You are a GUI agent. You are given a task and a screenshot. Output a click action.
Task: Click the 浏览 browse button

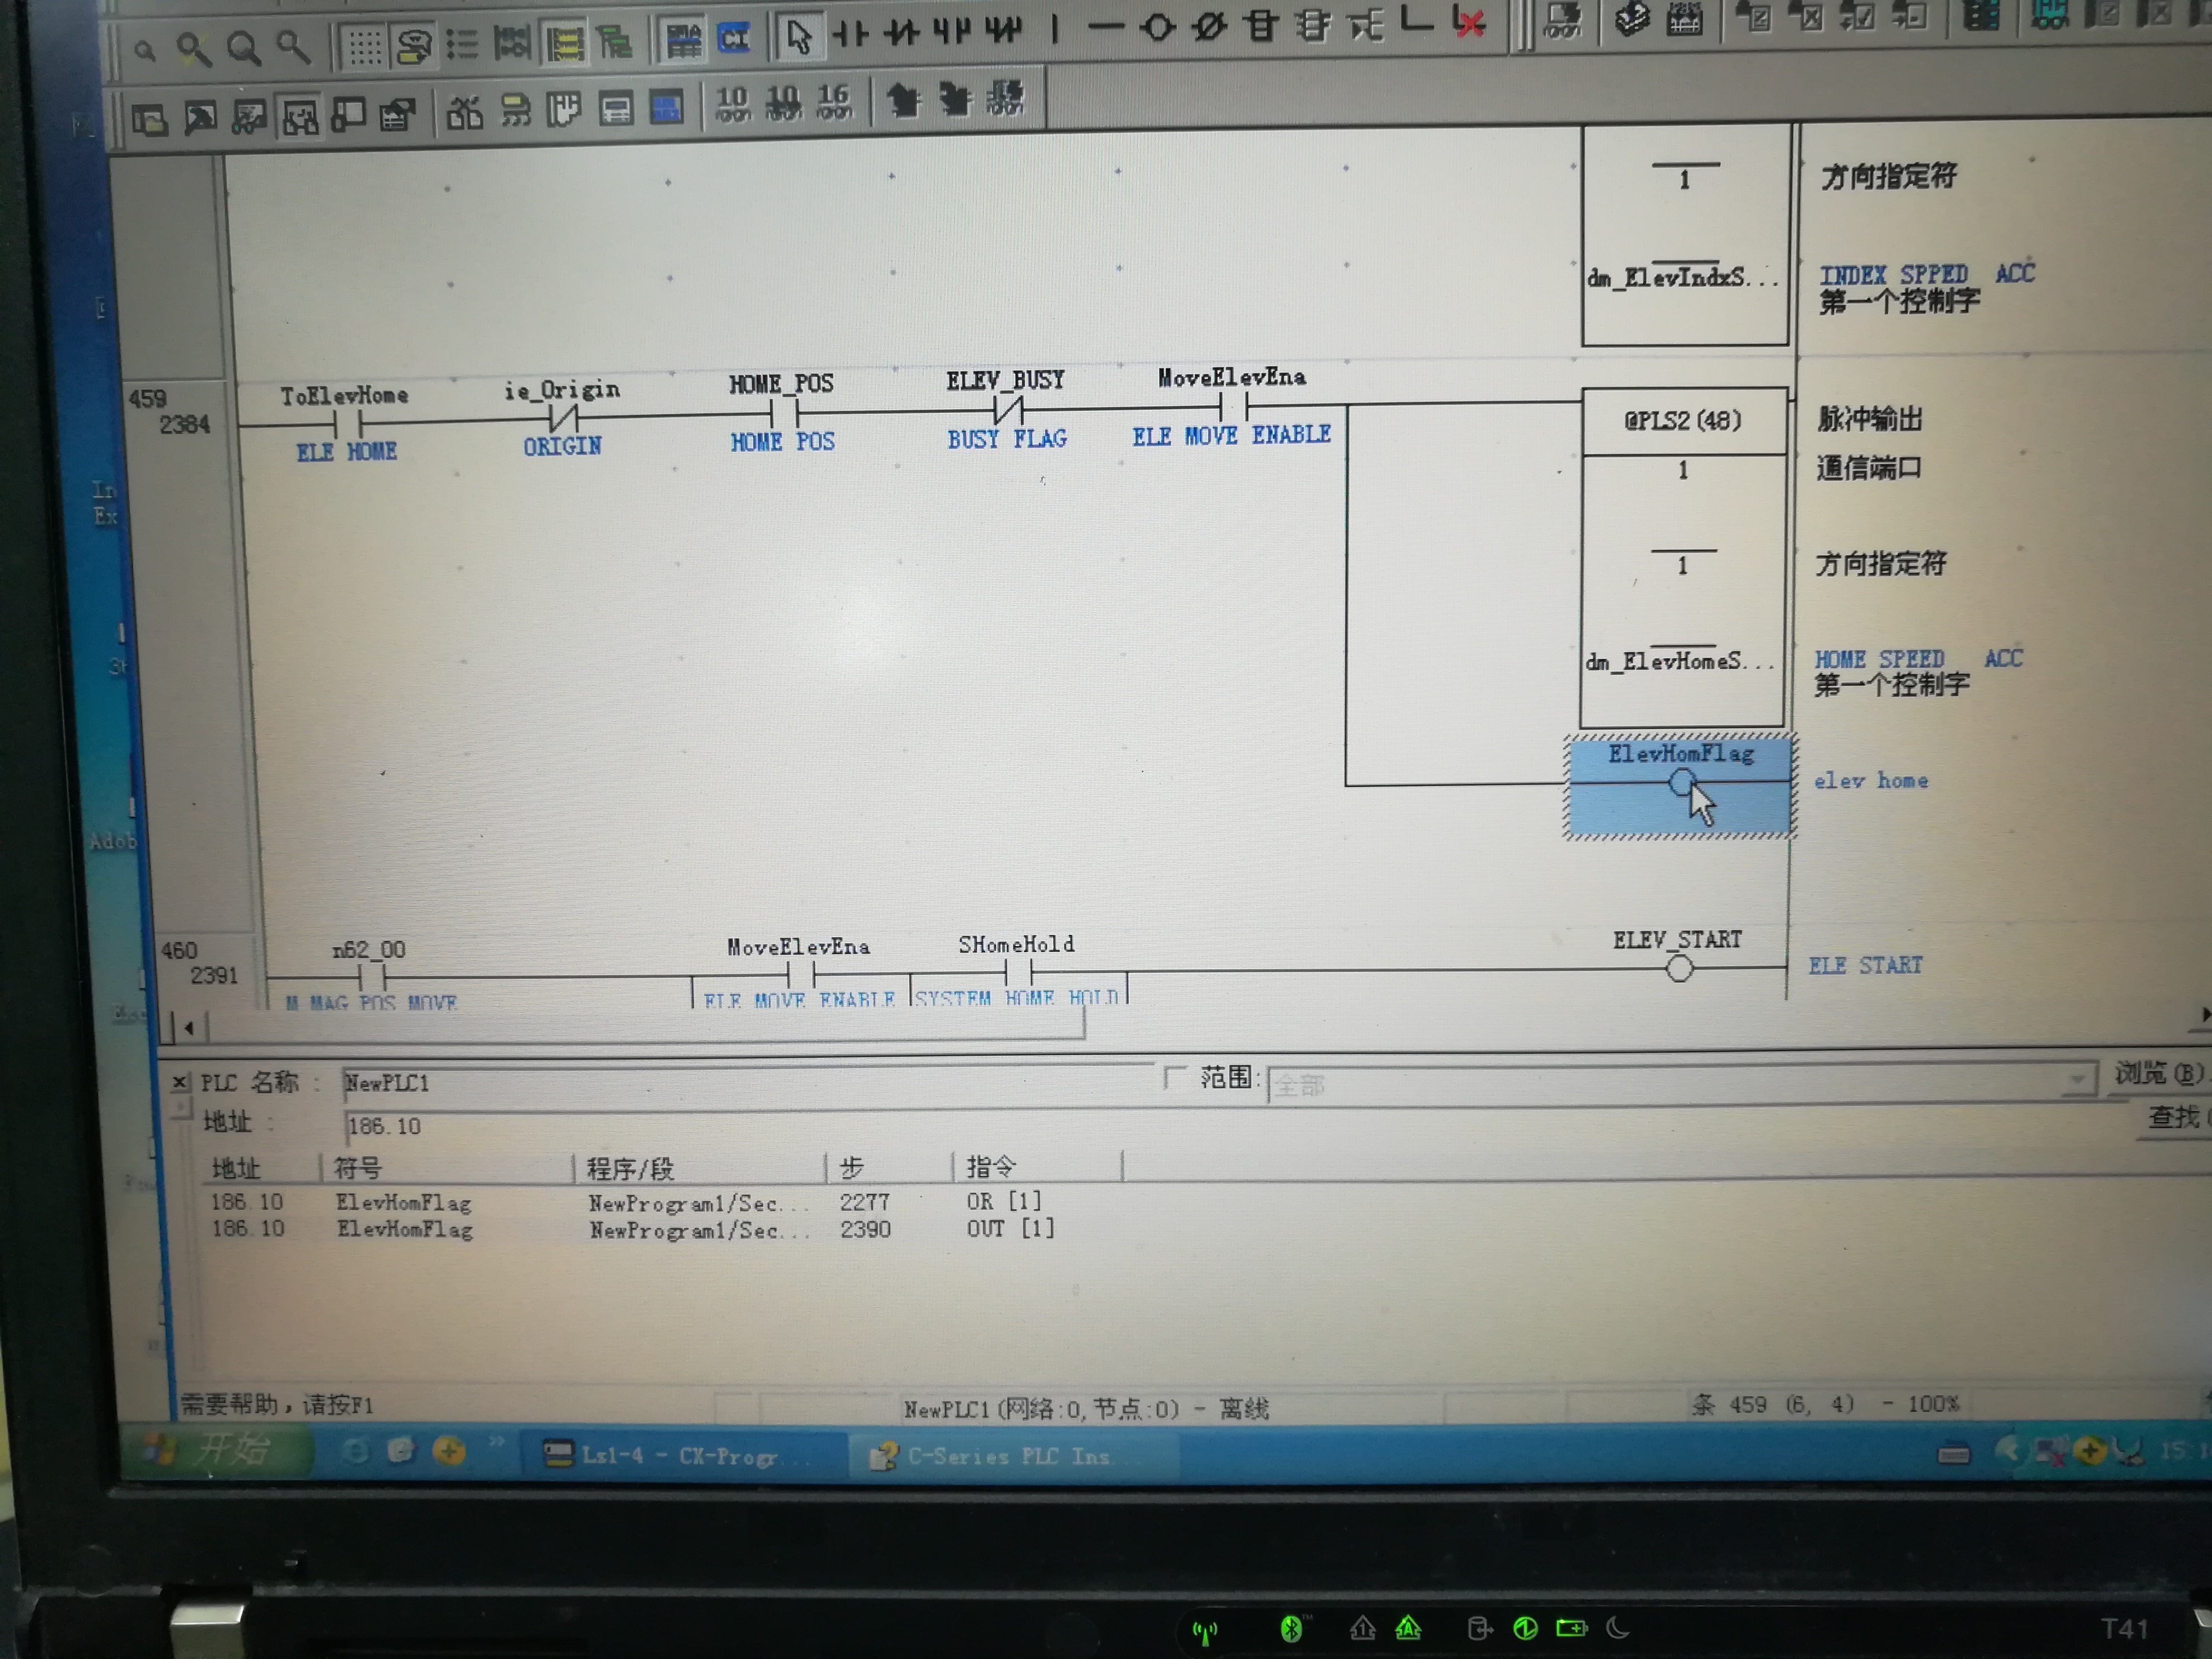click(2157, 1074)
